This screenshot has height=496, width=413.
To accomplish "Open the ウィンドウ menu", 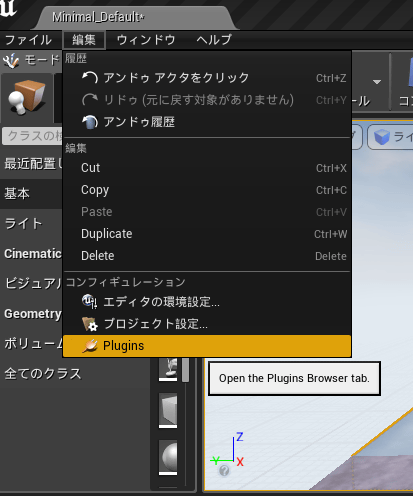I will point(146,40).
